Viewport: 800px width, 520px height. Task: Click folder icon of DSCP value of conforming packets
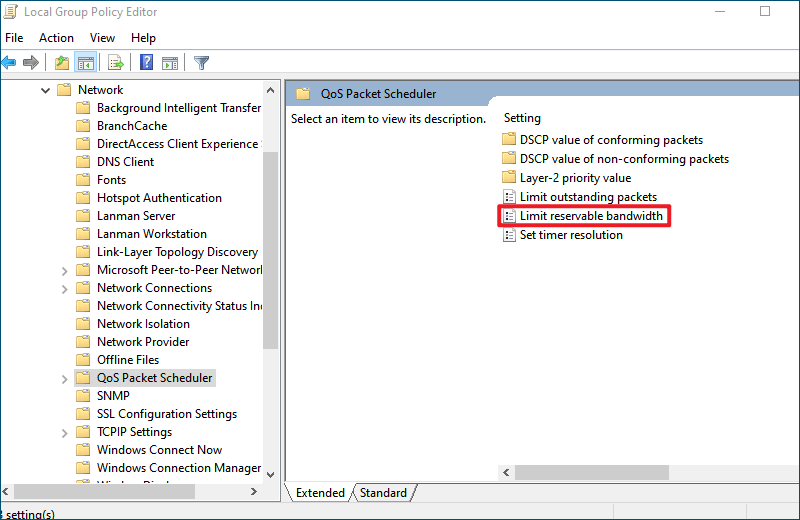click(509, 139)
